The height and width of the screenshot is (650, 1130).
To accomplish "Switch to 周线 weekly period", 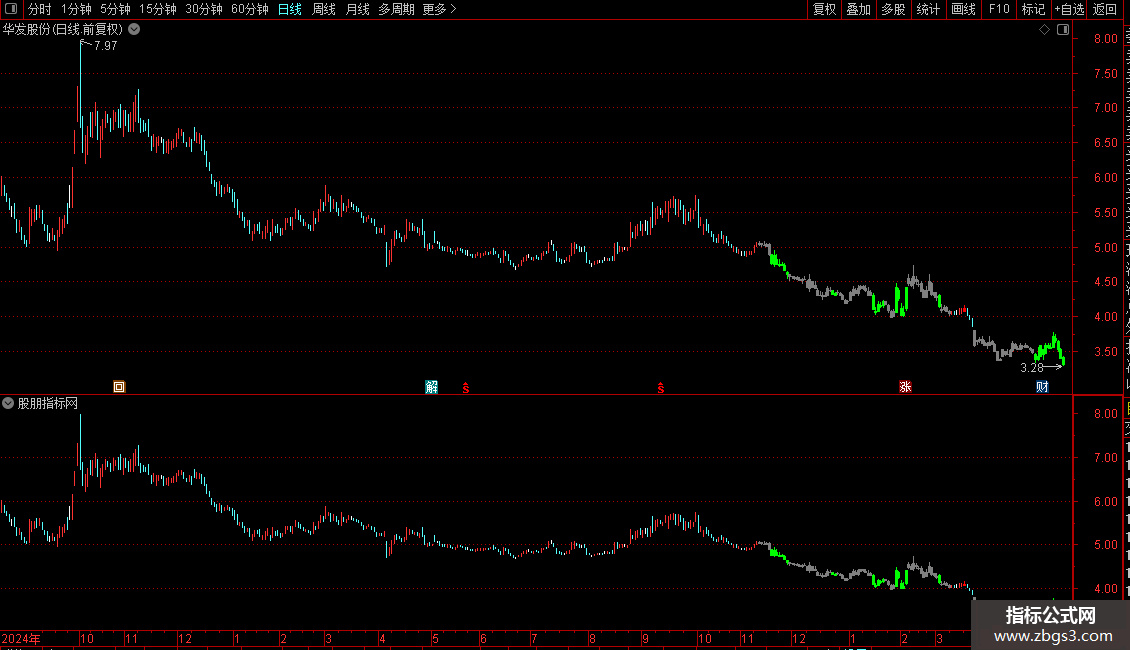I will click(324, 9).
